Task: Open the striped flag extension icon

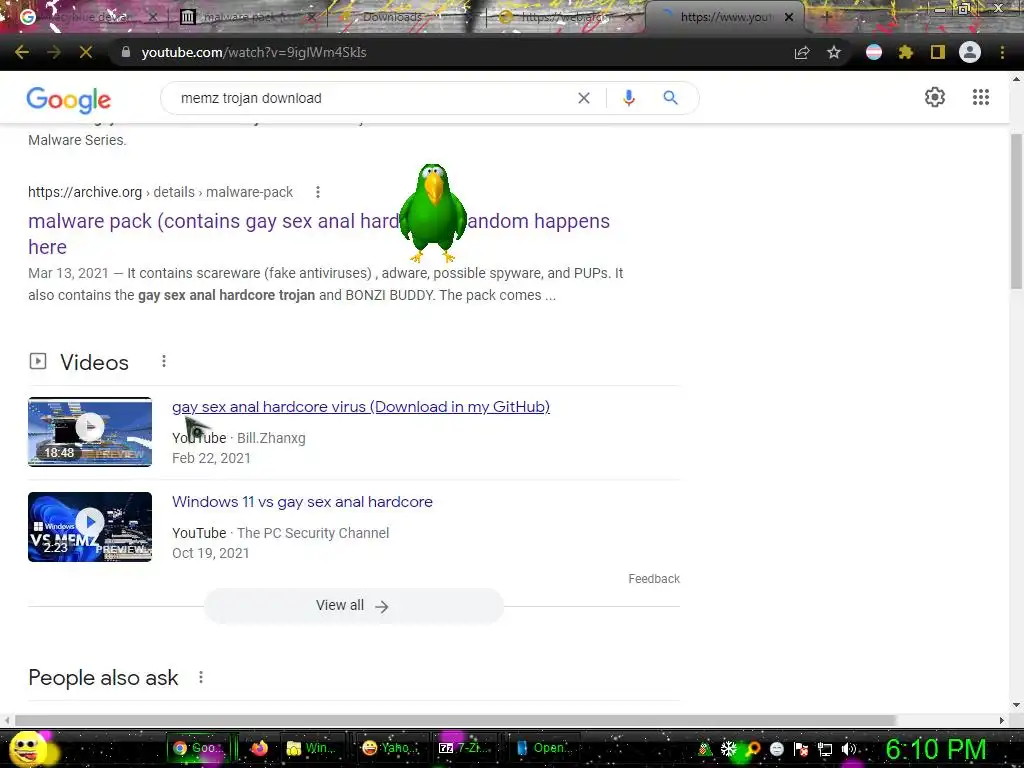Action: [x=874, y=52]
